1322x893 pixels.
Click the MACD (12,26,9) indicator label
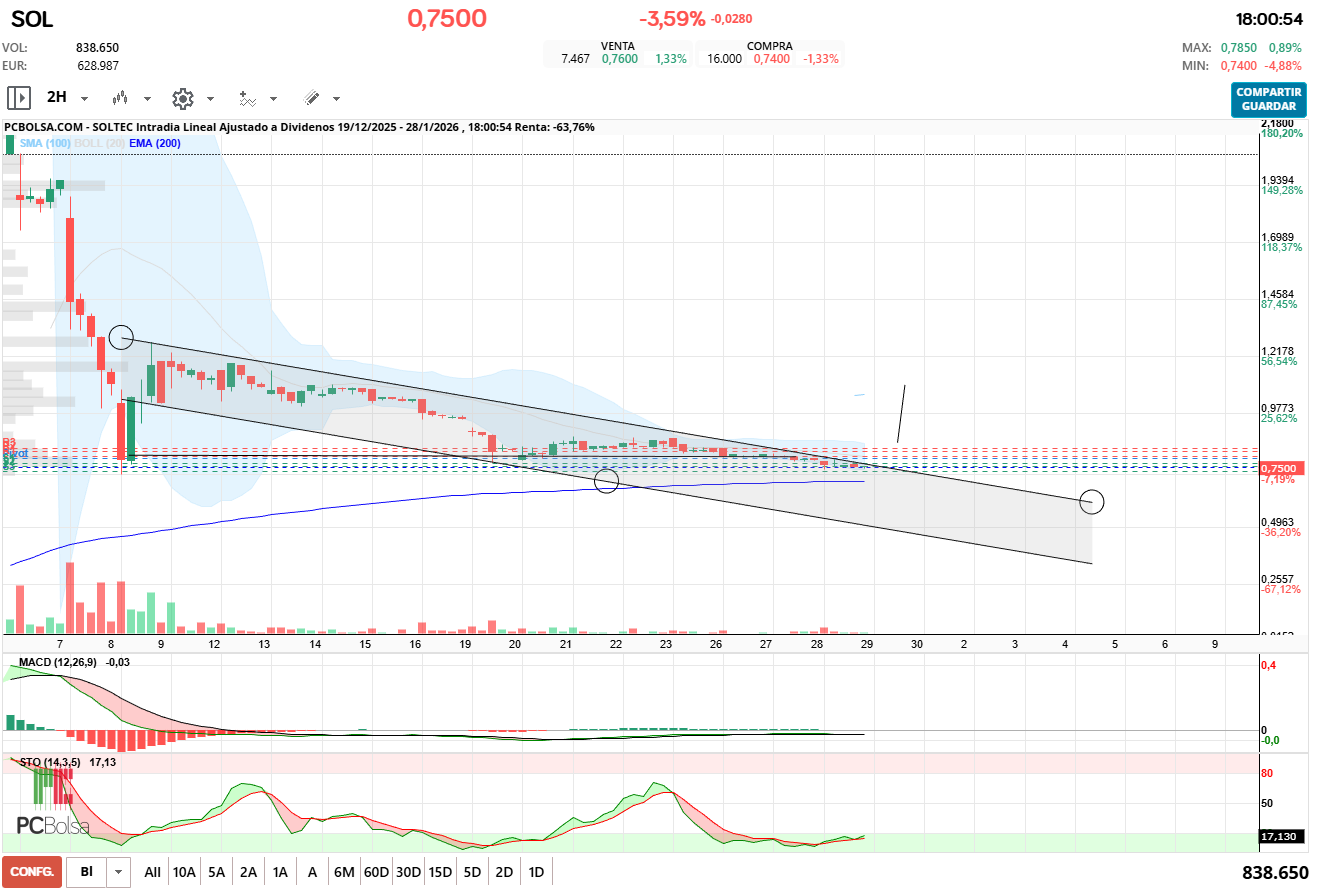[60, 662]
